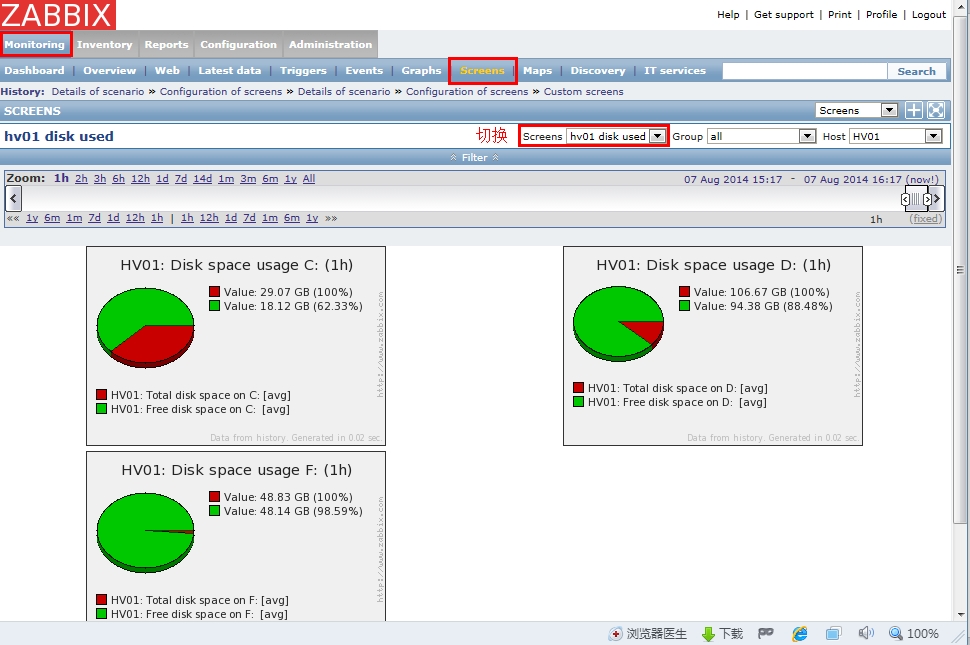
Task: Click the timeline right scroll arrow
Action: (938, 199)
